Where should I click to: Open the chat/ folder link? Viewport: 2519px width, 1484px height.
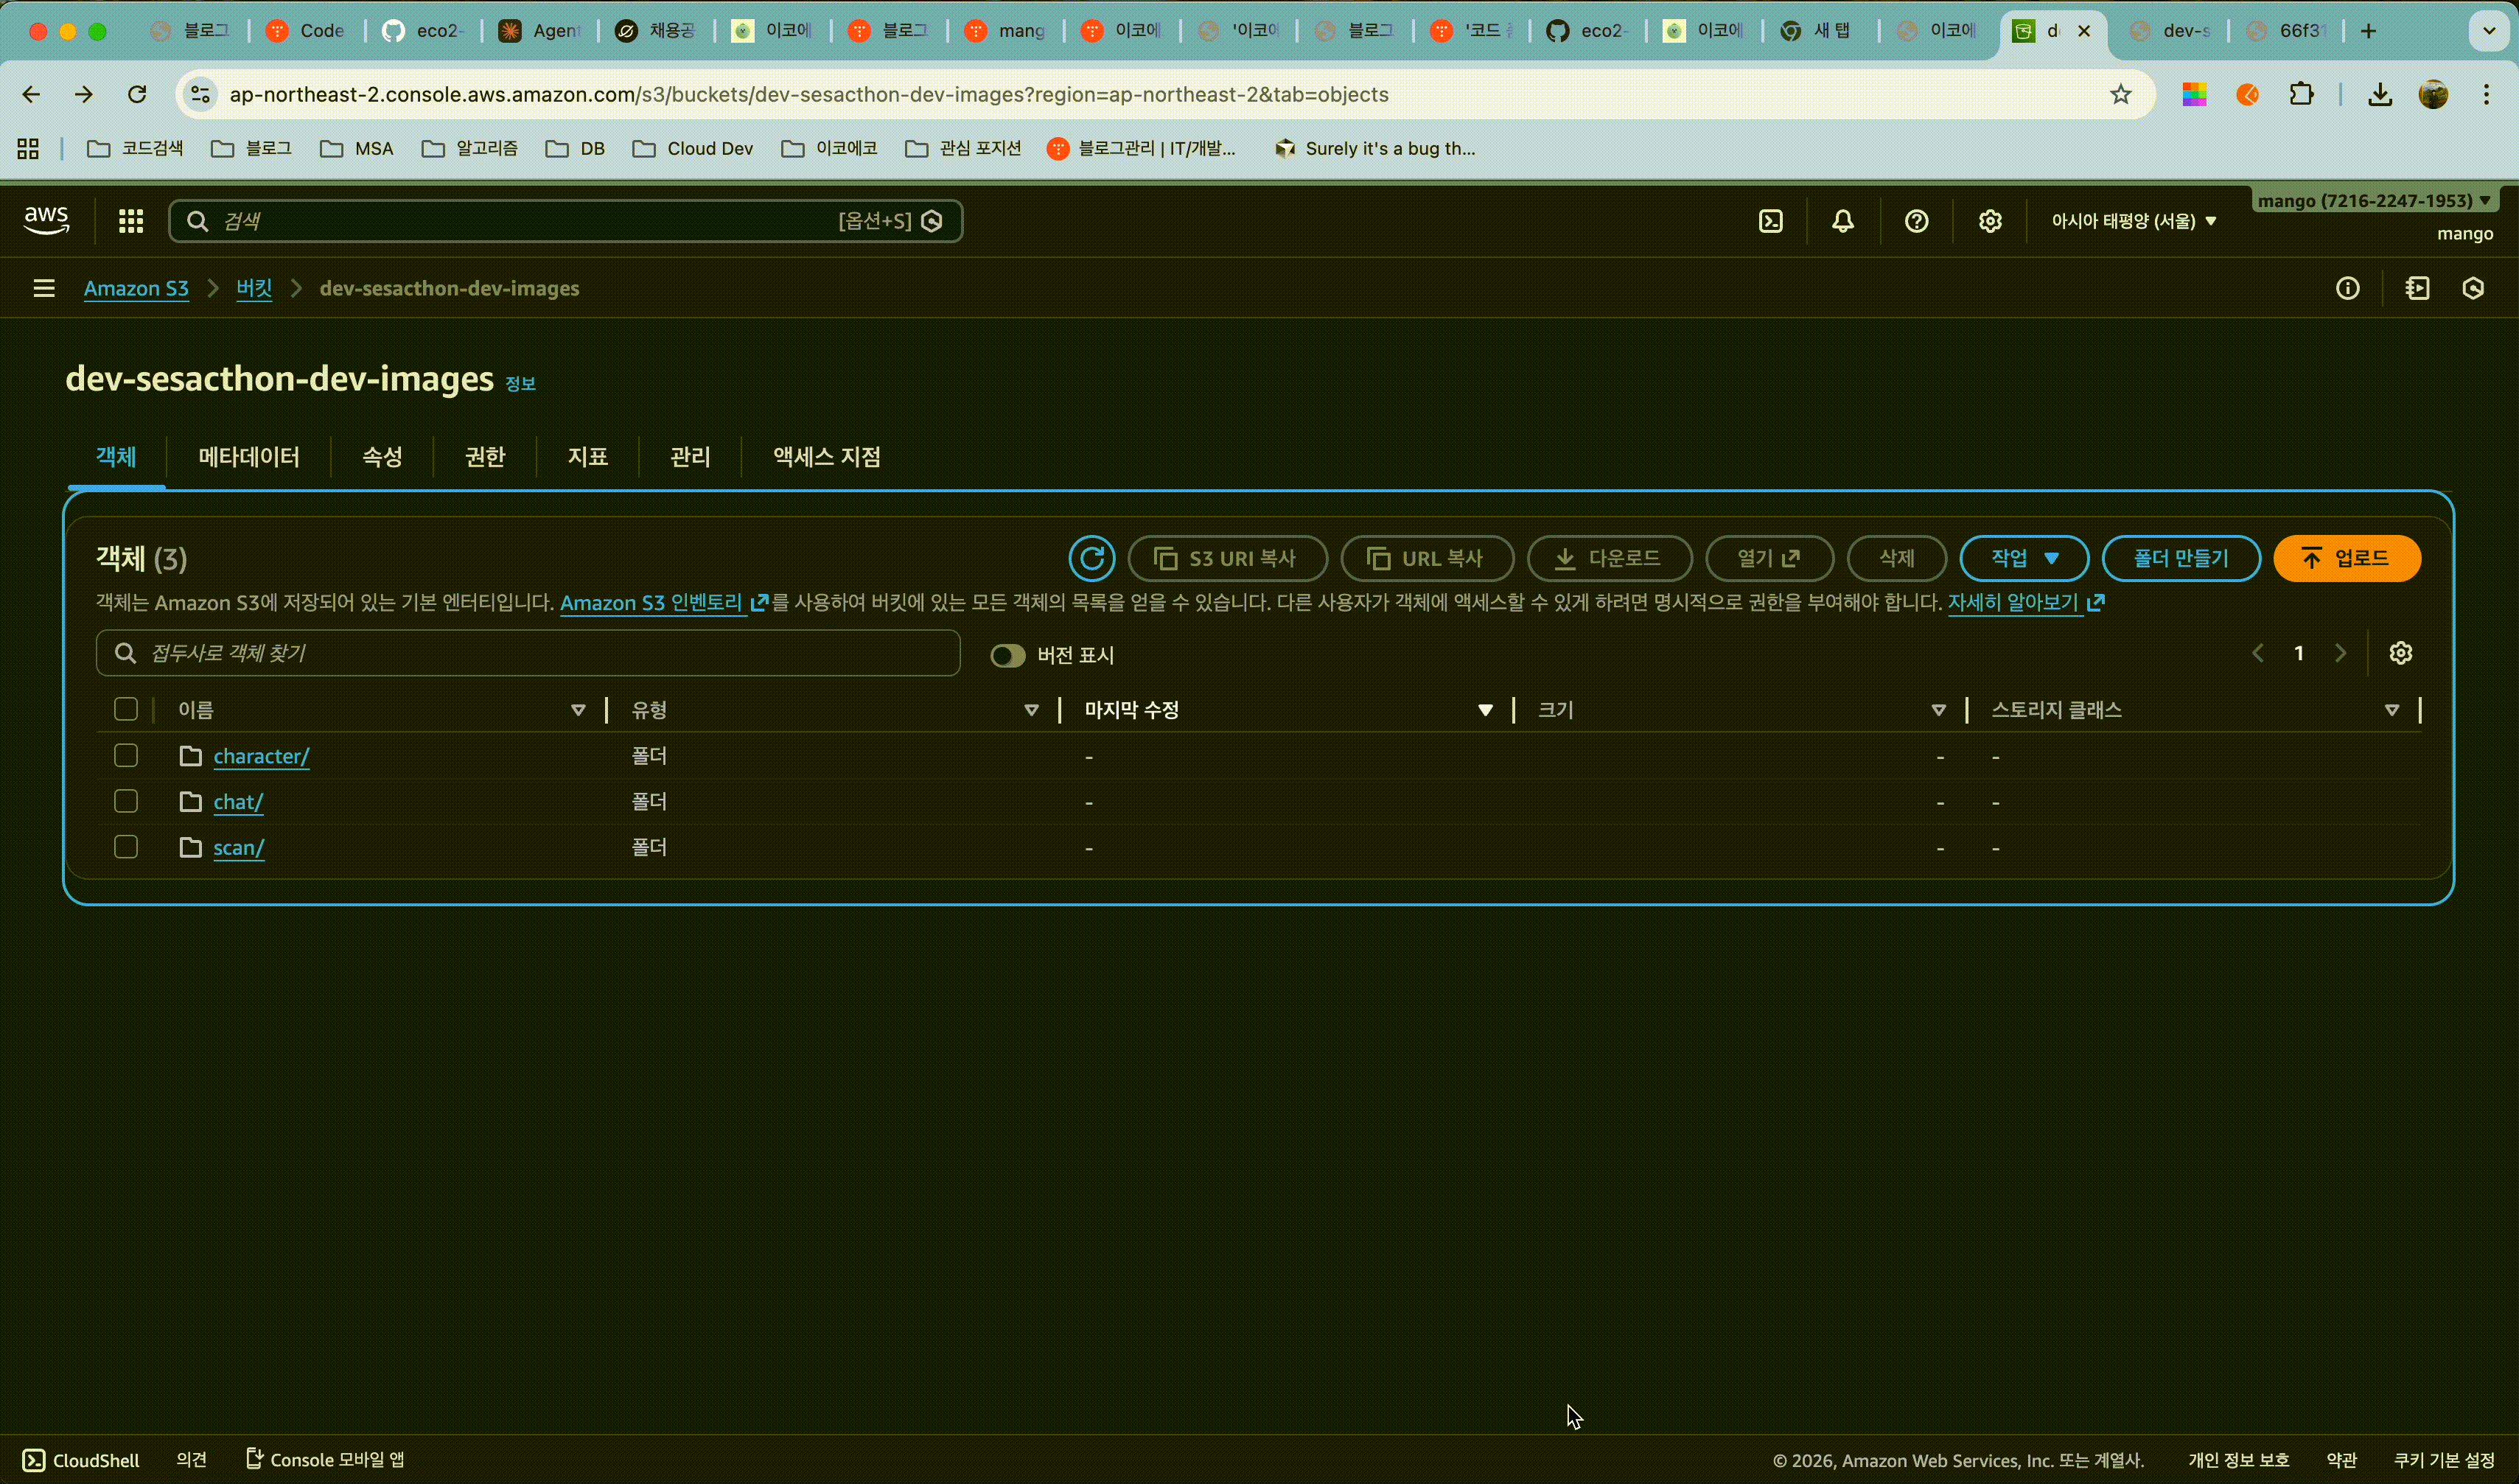[x=238, y=802]
